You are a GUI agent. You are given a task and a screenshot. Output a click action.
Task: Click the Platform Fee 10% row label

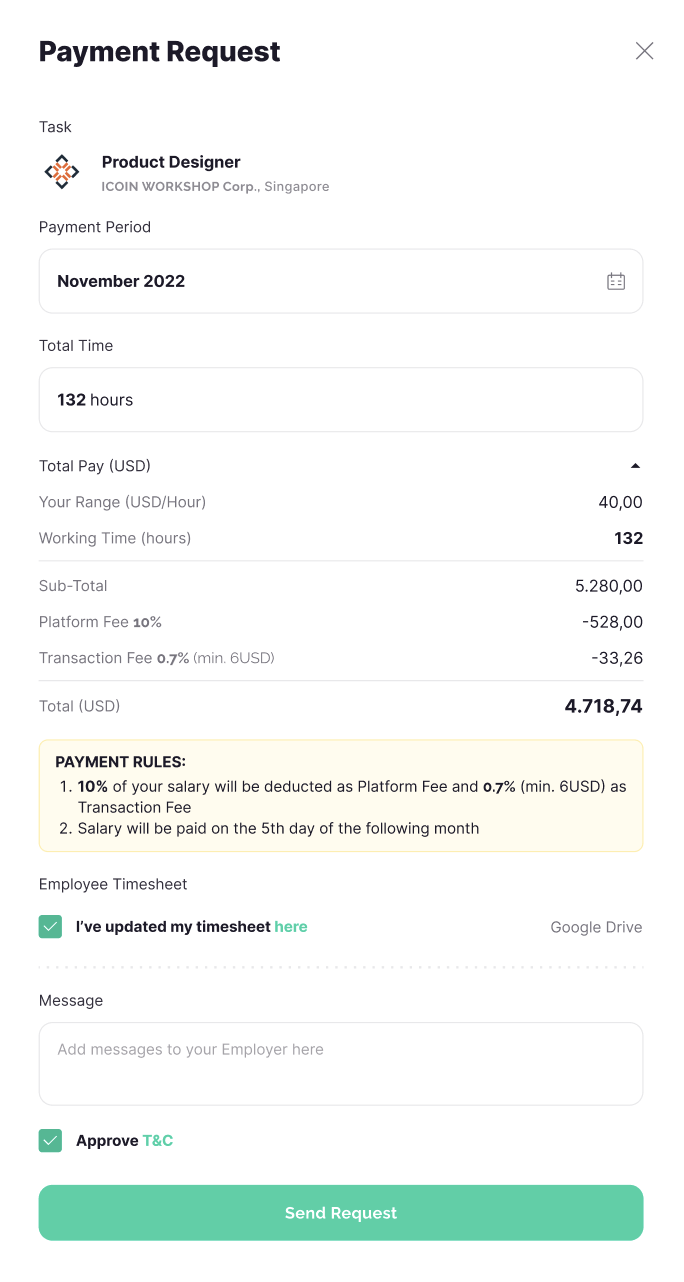[100, 622]
